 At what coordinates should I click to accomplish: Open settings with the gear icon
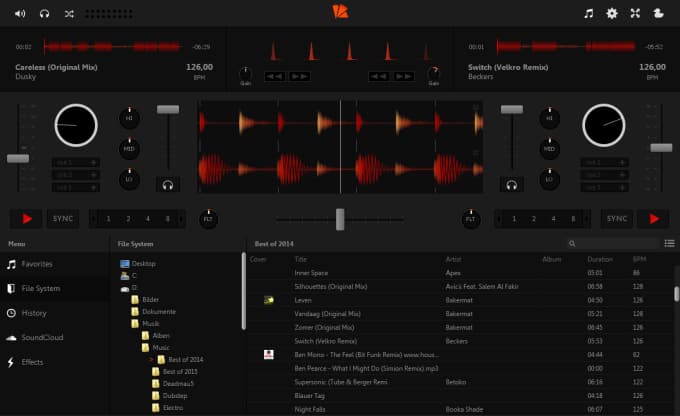coord(612,14)
